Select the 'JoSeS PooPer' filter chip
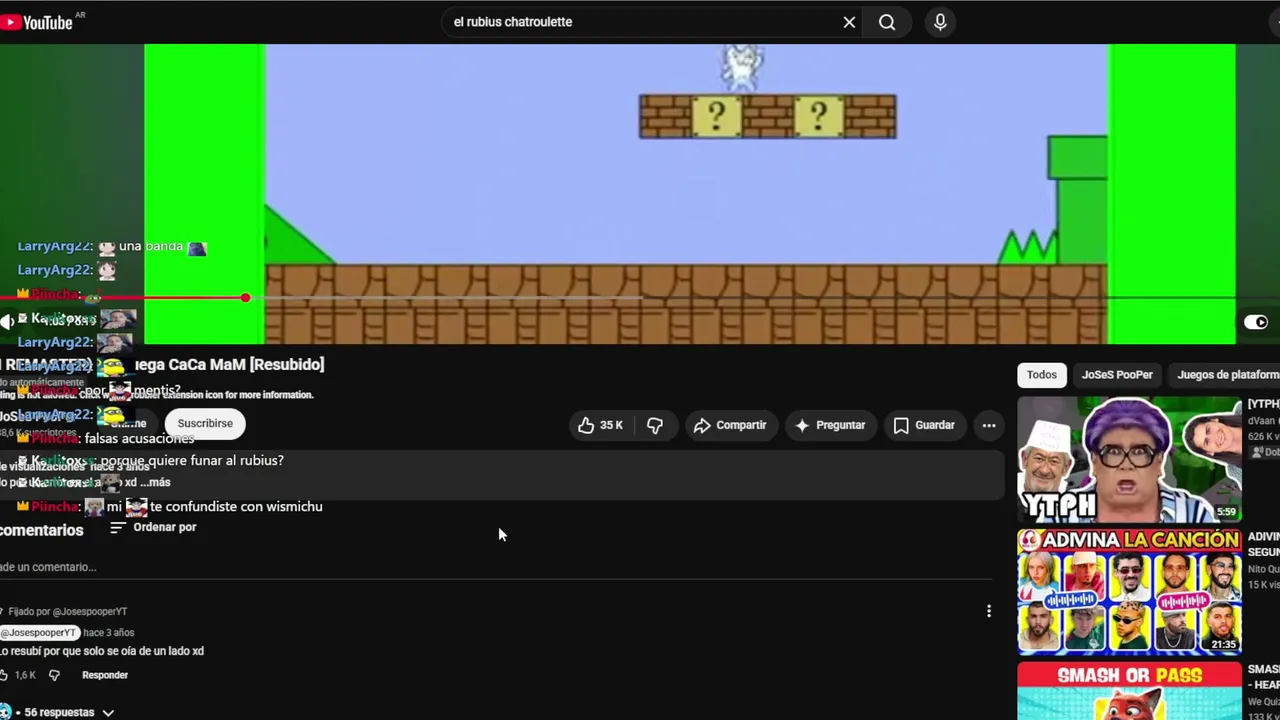Viewport: 1280px width, 720px height. 1117,375
